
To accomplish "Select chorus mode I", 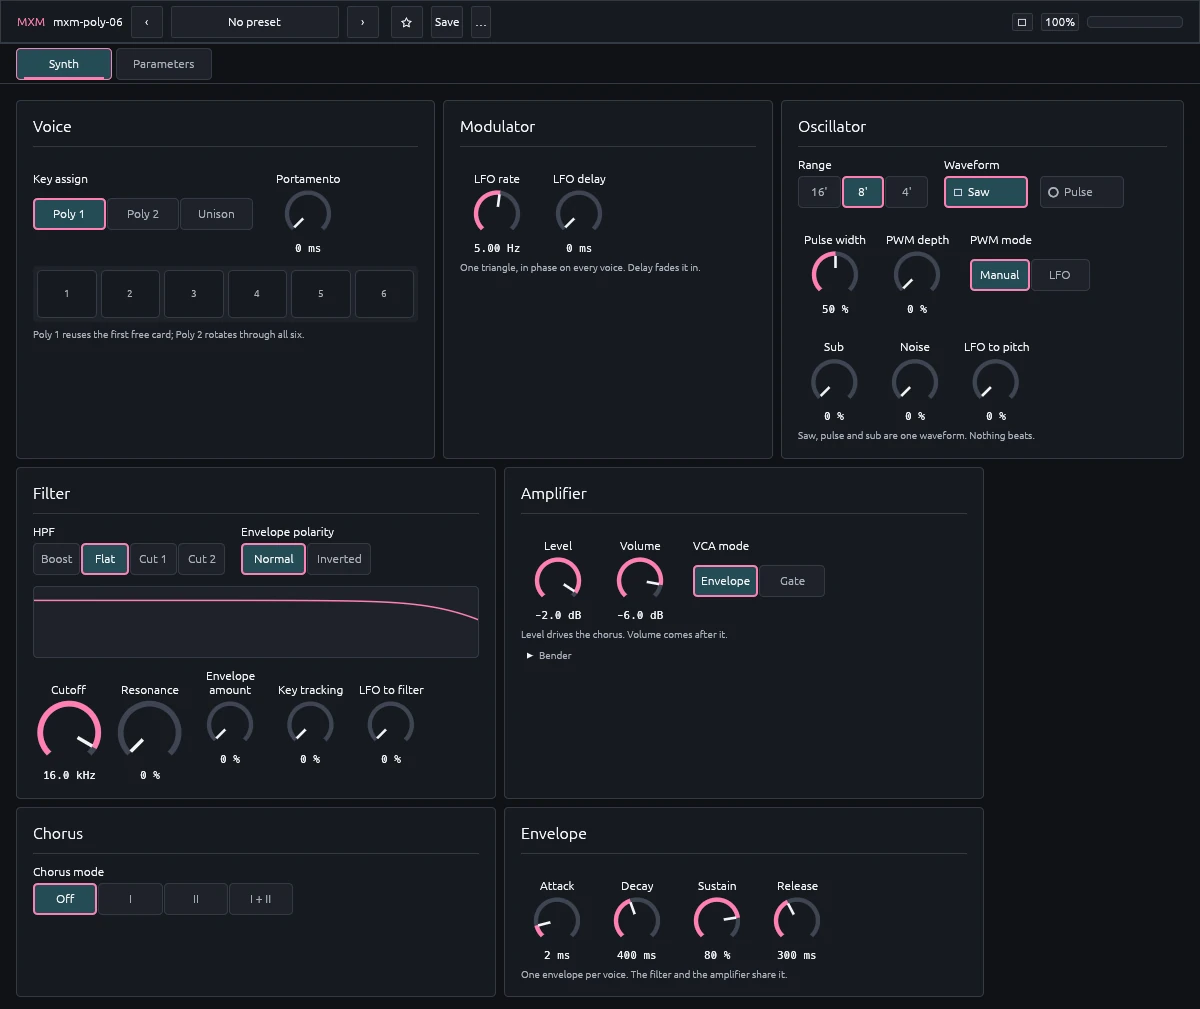I will pyautogui.click(x=130, y=899).
